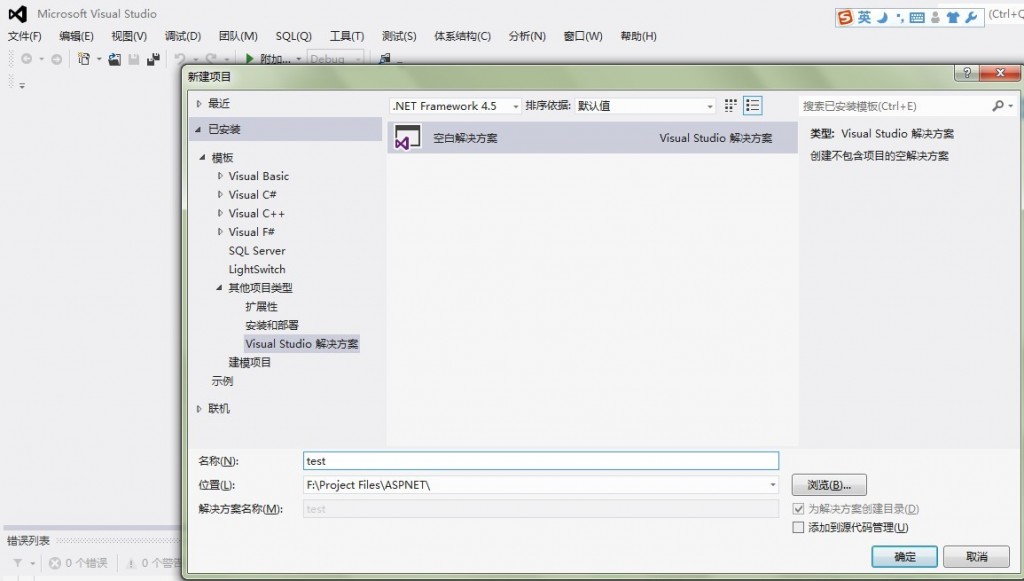Open the IME wrench settings icon
This screenshot has height=581, width=1024.
pos(971,18)
